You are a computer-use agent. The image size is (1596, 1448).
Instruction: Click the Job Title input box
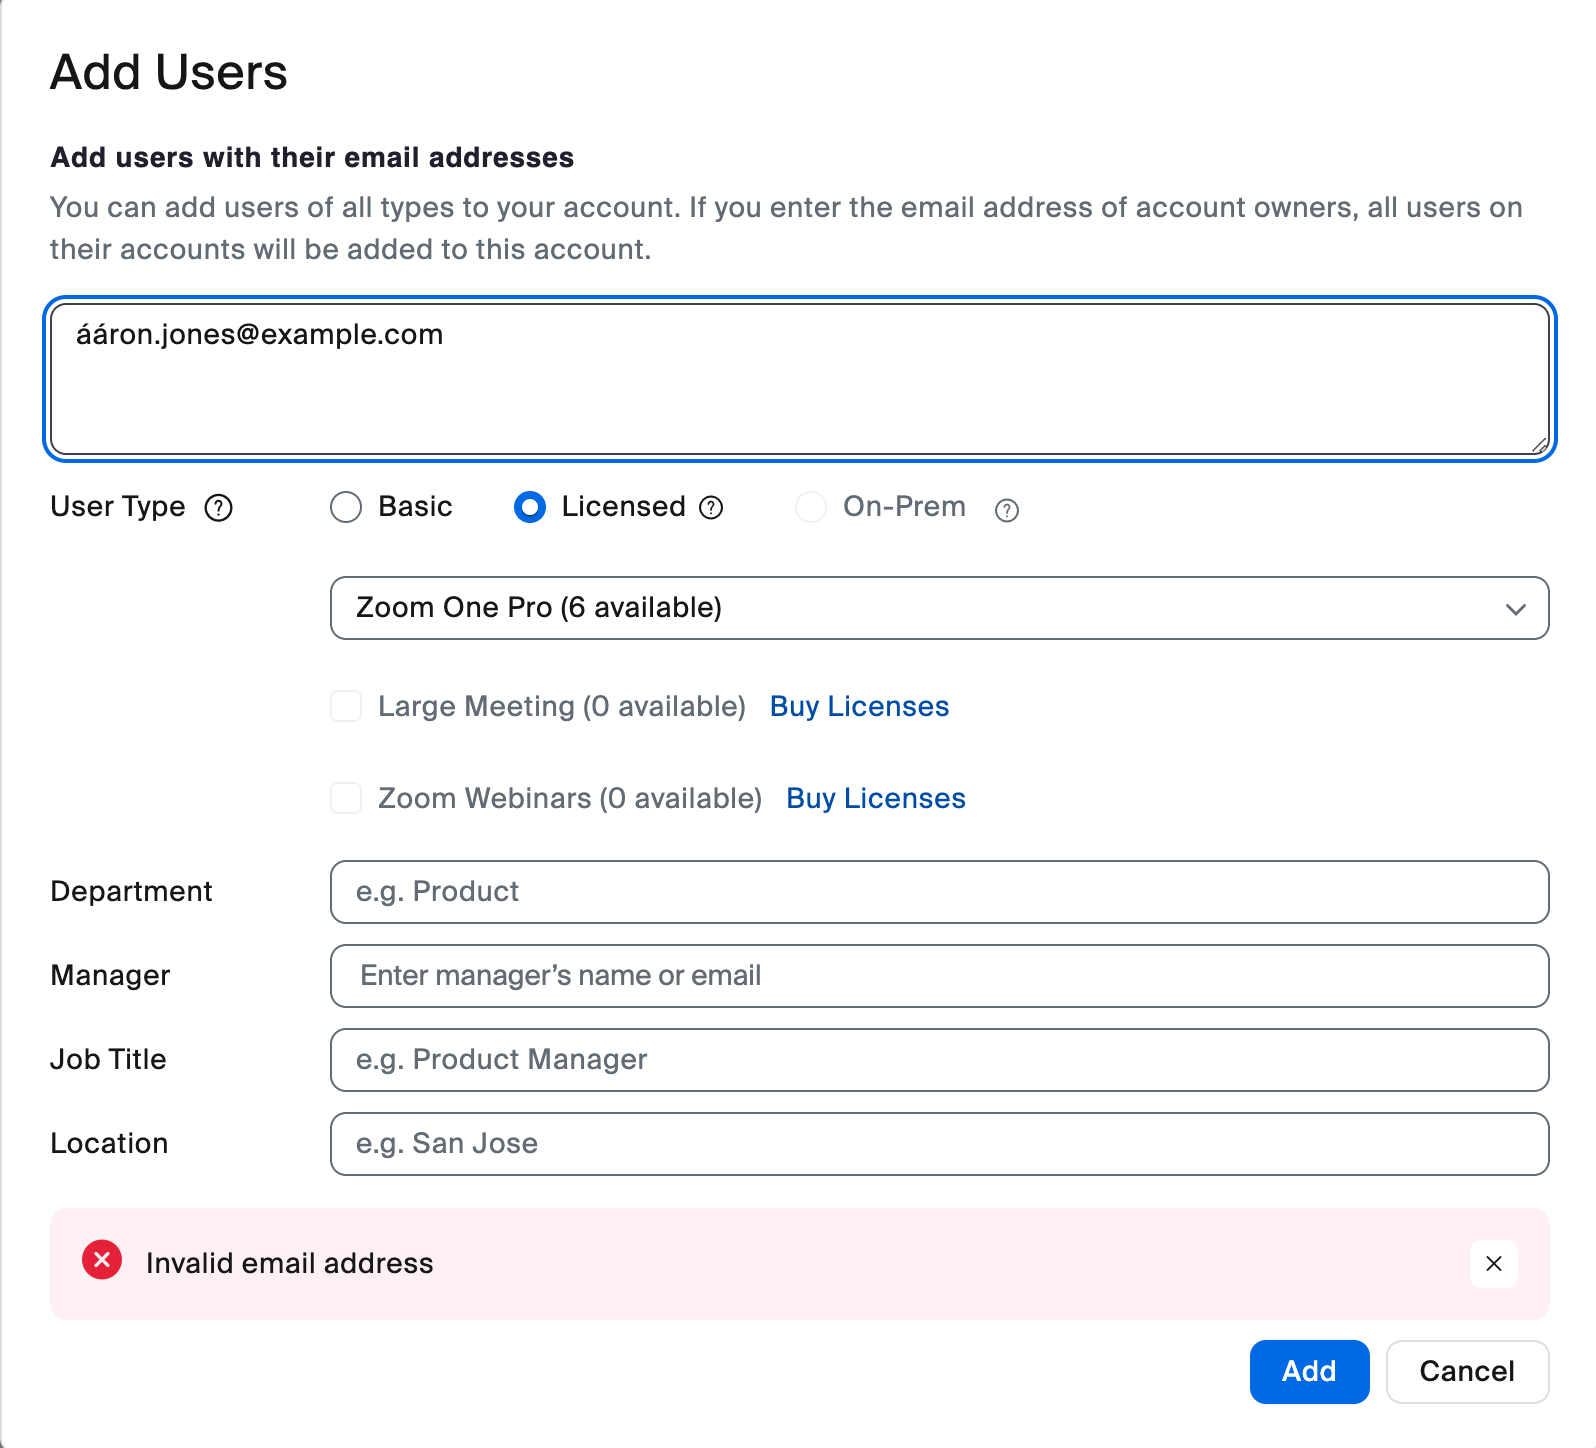click(938, 1060)
